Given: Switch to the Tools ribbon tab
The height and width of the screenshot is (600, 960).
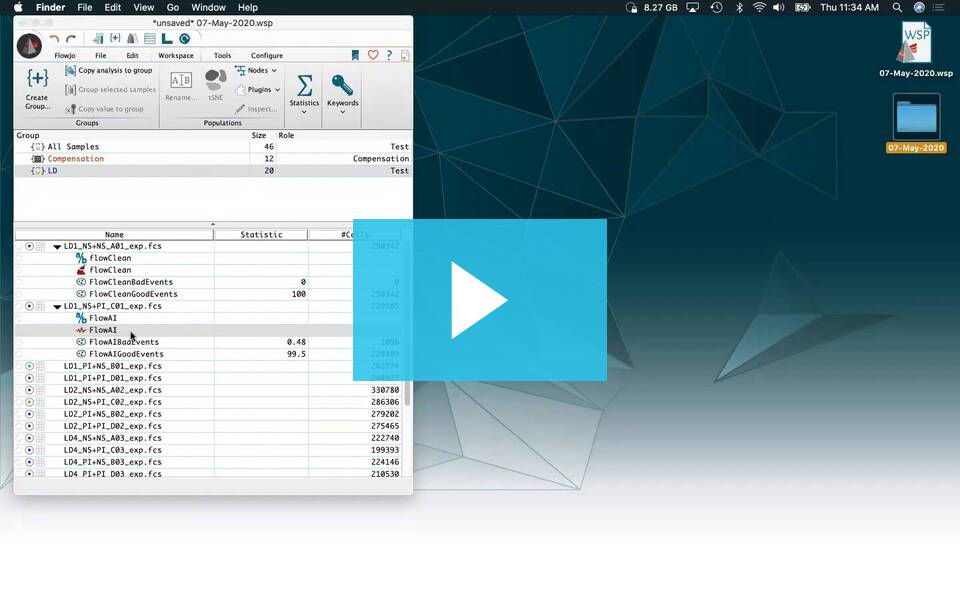Looking at the screenshot, I should (222, 56).
